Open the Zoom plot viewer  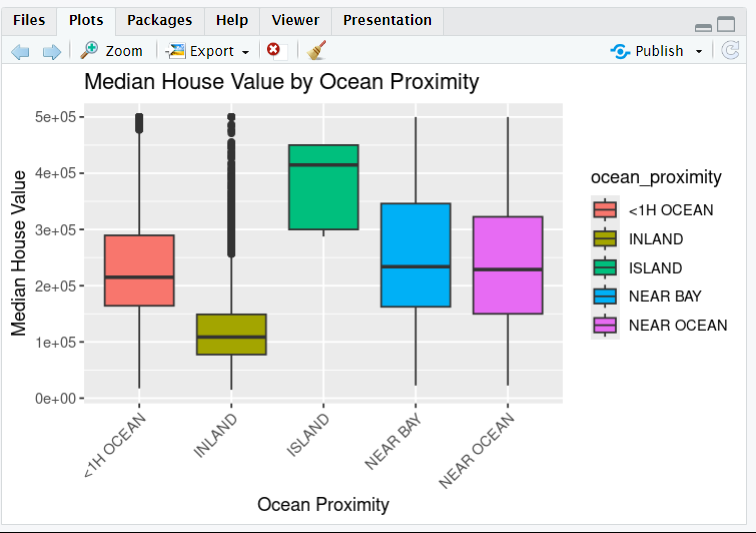(x=112, y=51)
